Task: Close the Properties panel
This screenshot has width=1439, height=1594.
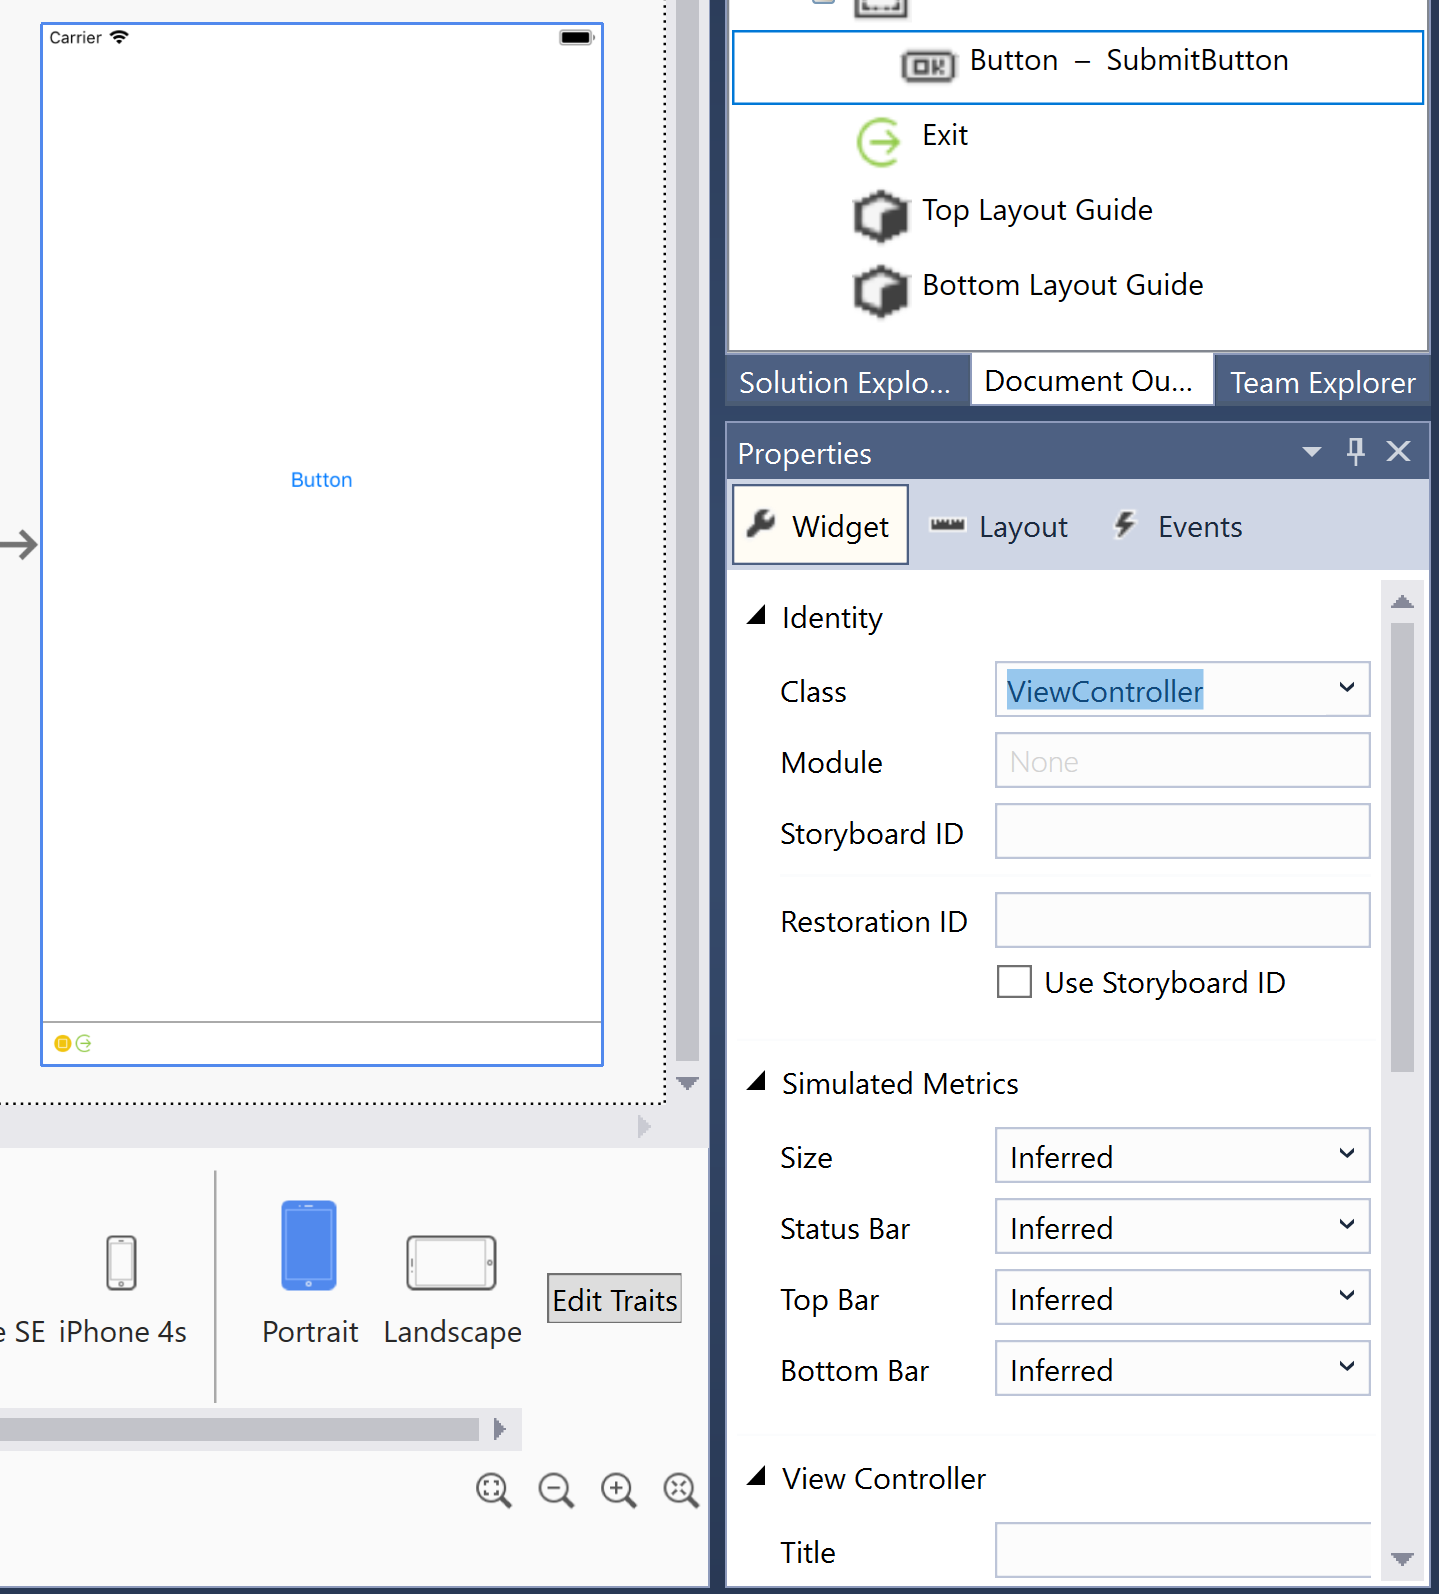Action: (1398, 452)
